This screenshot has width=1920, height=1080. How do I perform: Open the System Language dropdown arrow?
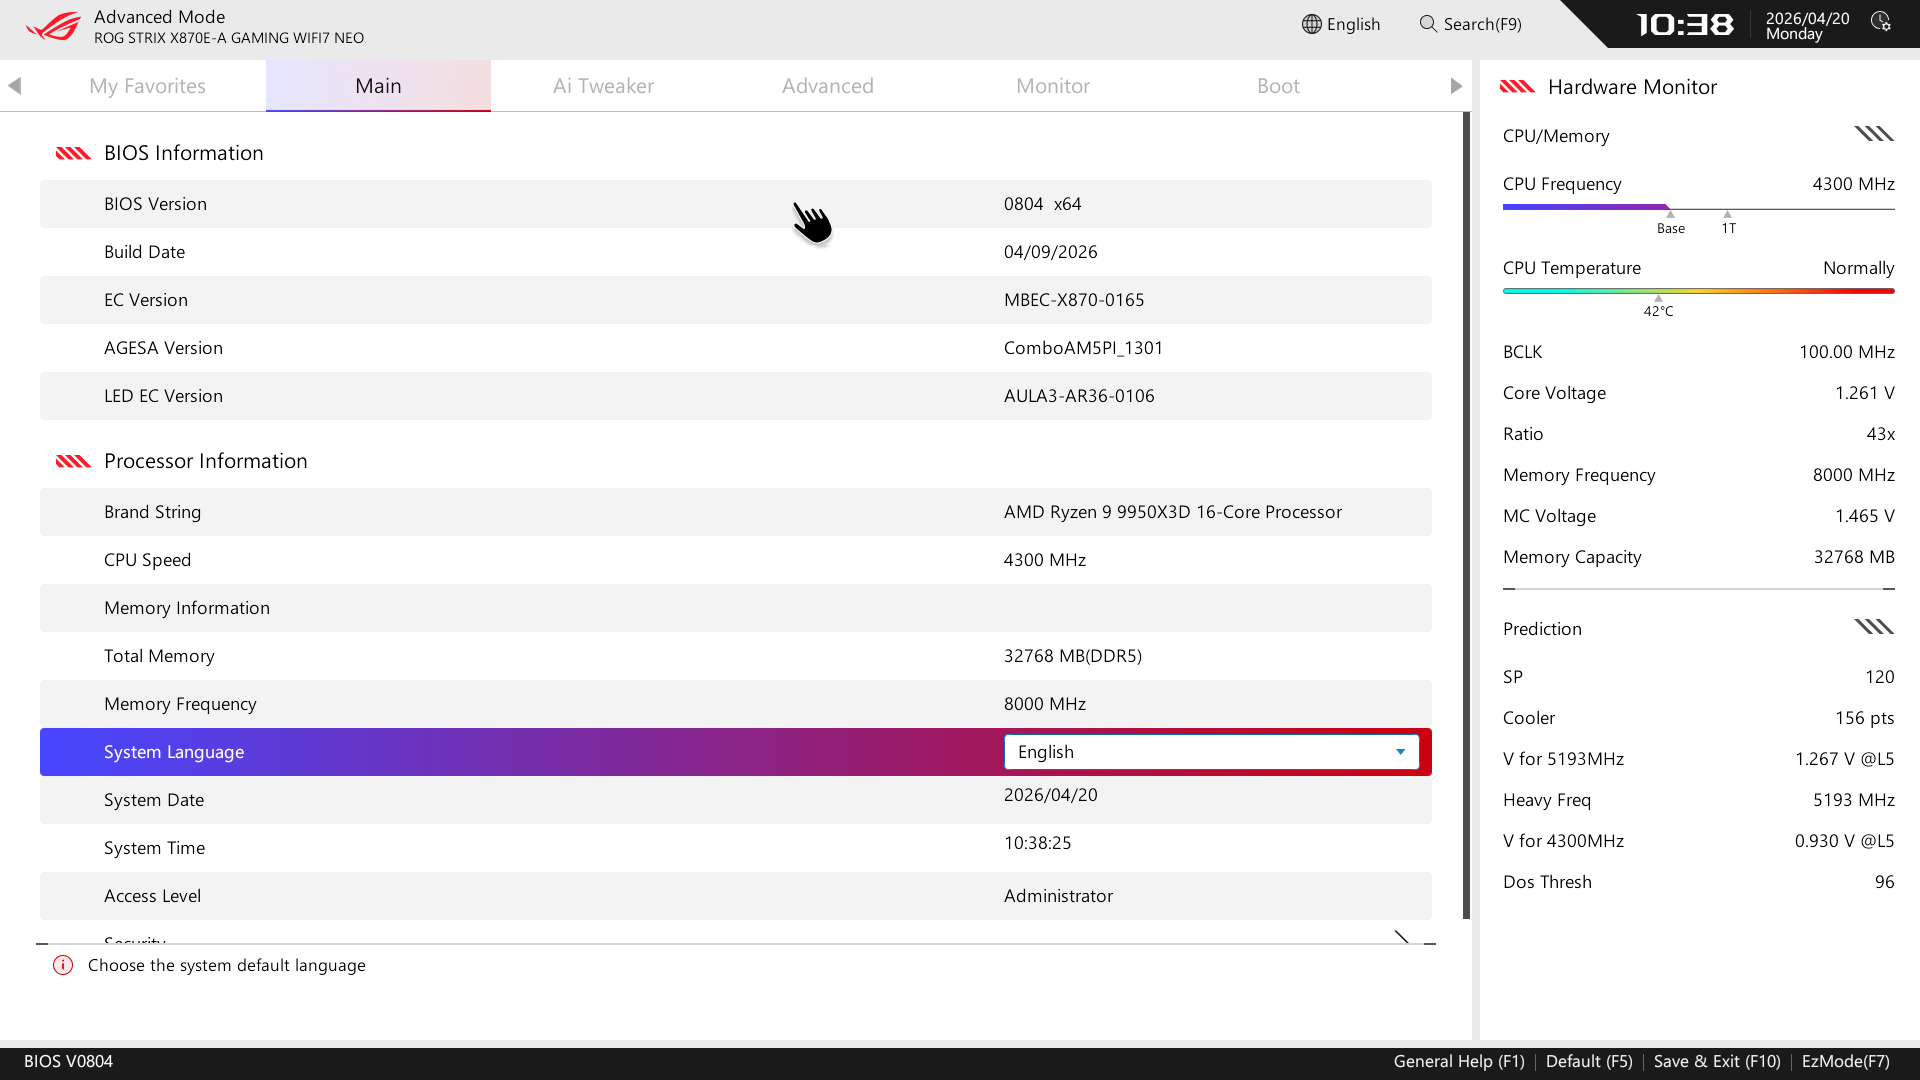[1400, 752]
